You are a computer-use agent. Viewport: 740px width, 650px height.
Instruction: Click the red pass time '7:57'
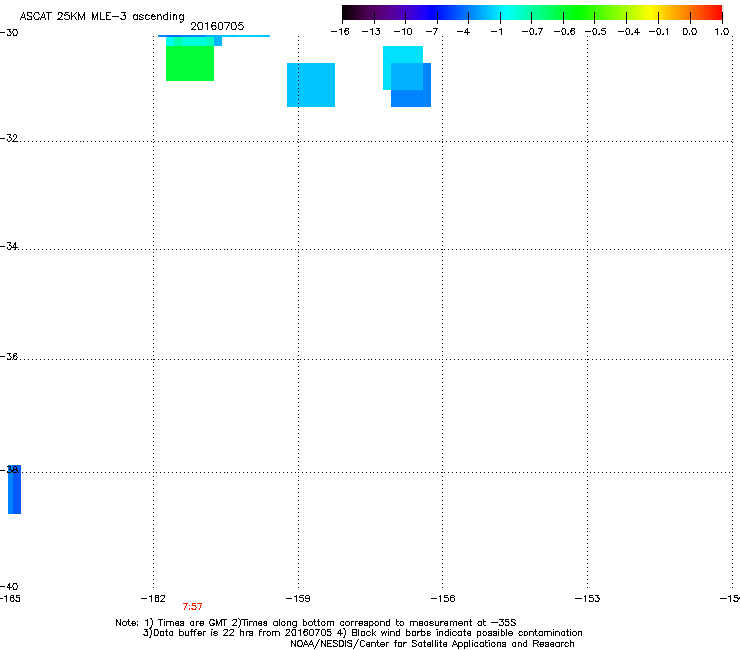193,607
